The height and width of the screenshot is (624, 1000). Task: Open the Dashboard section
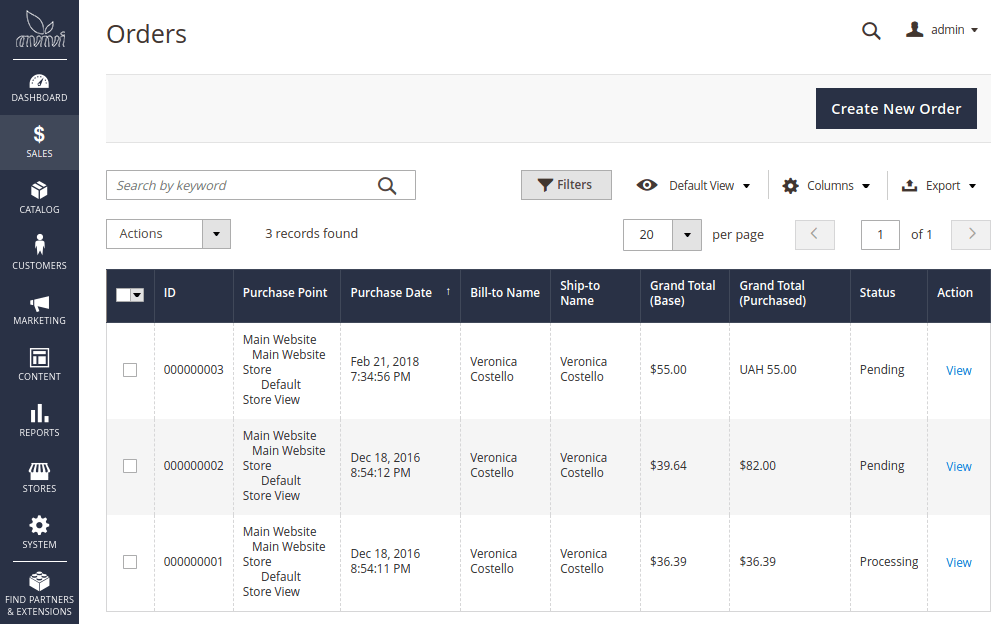(x=40, y=88)
